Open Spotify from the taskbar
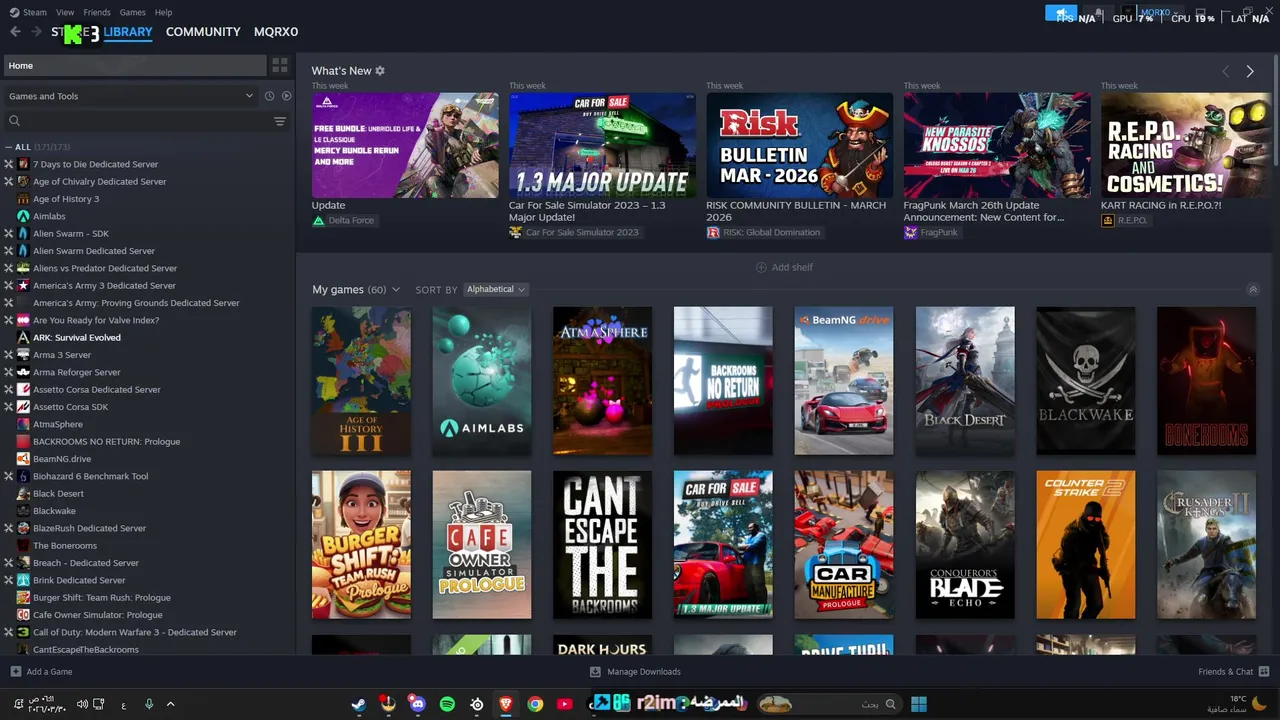 click(447, 704)
